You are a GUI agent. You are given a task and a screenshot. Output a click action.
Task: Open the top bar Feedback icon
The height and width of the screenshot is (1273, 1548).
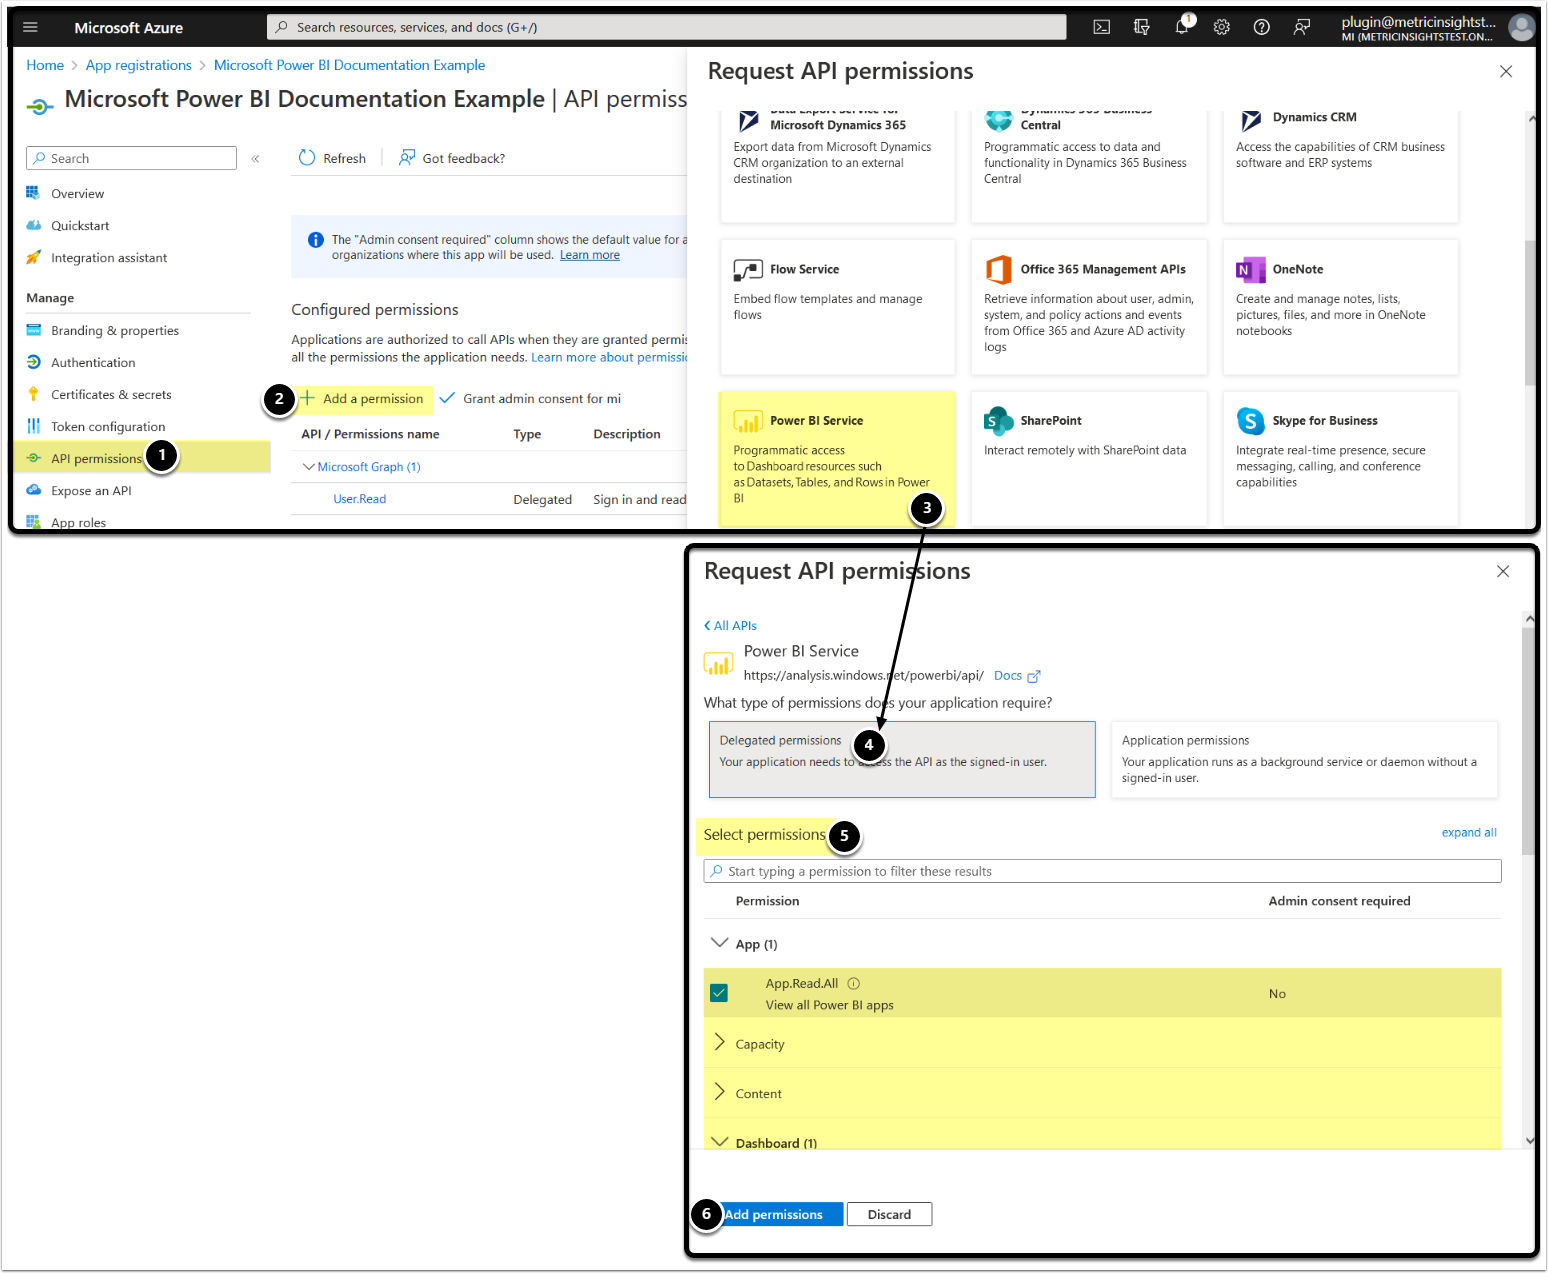coord(1302,28)
